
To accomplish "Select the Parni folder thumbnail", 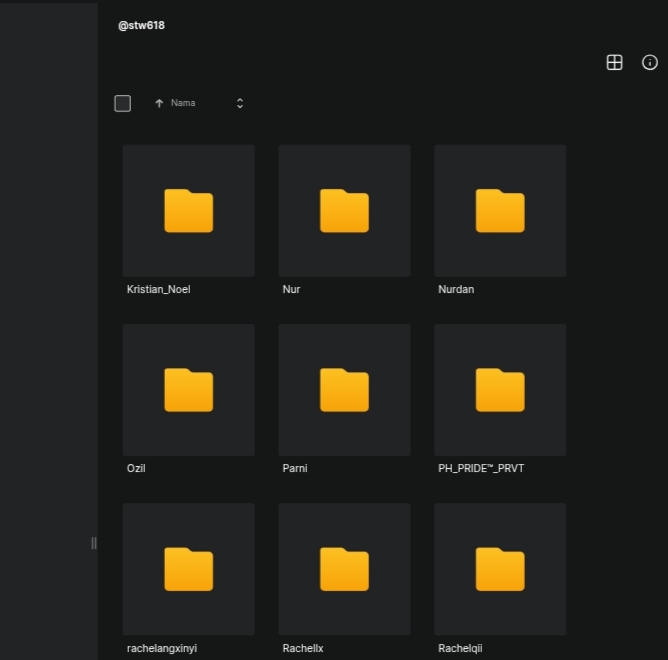I will pyautogui.click(x=344, y=390).
